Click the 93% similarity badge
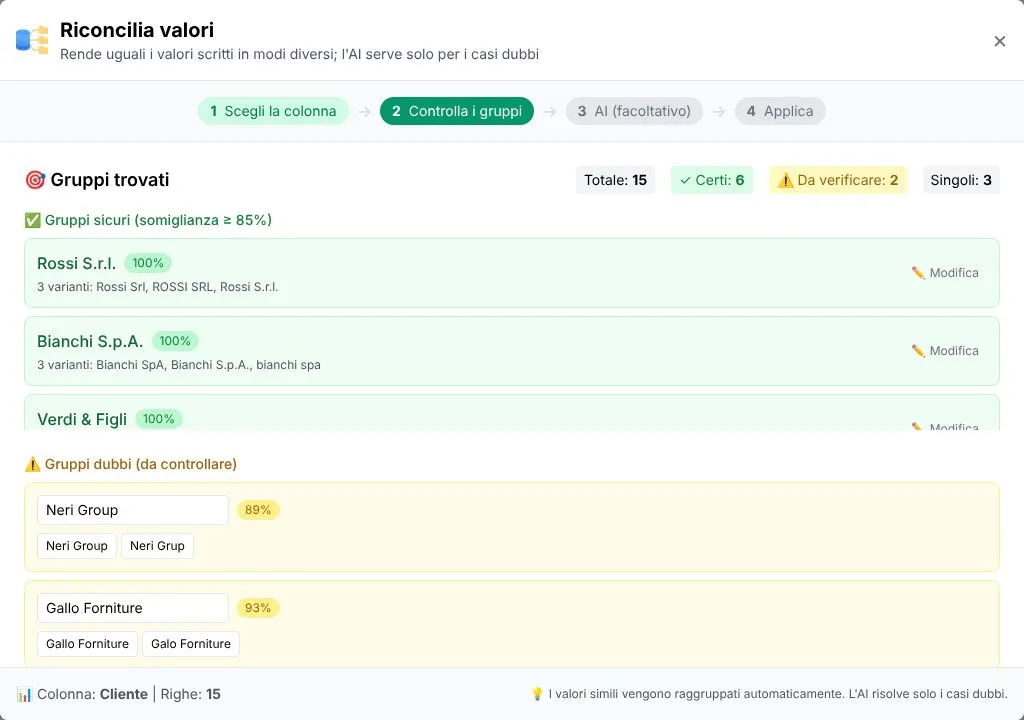 pos(258,608)
